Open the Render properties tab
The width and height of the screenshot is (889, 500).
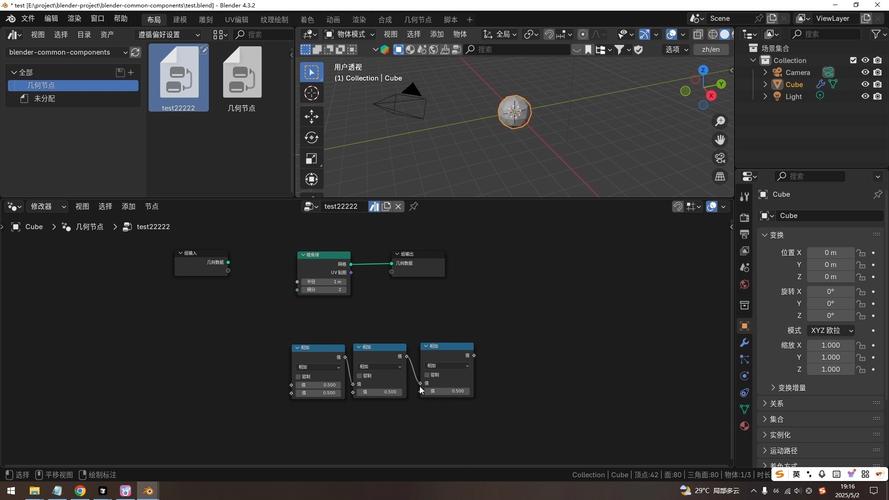pos(744,218)
